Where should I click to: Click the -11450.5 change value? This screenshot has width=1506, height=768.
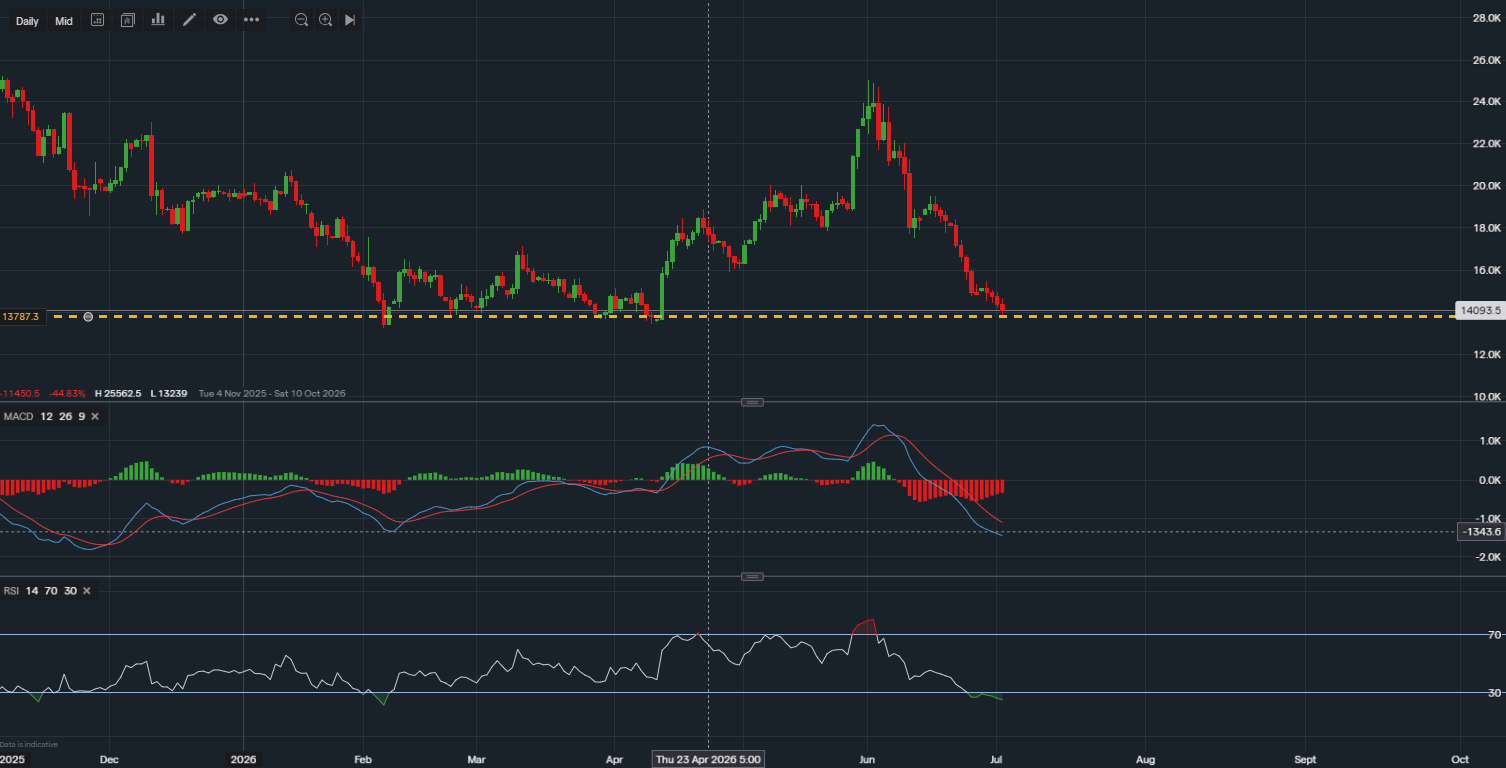pos(21,394)
